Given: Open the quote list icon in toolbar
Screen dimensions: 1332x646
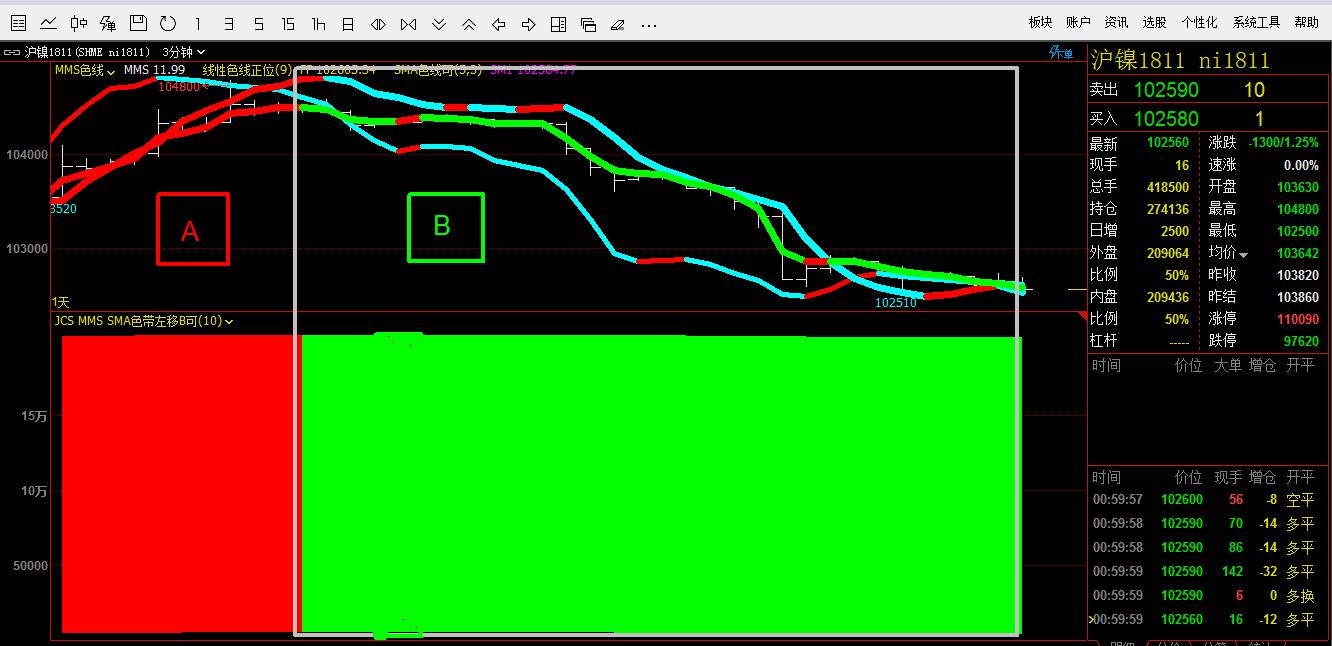Looking at the screenshot, I should click(x=18, y=23).
